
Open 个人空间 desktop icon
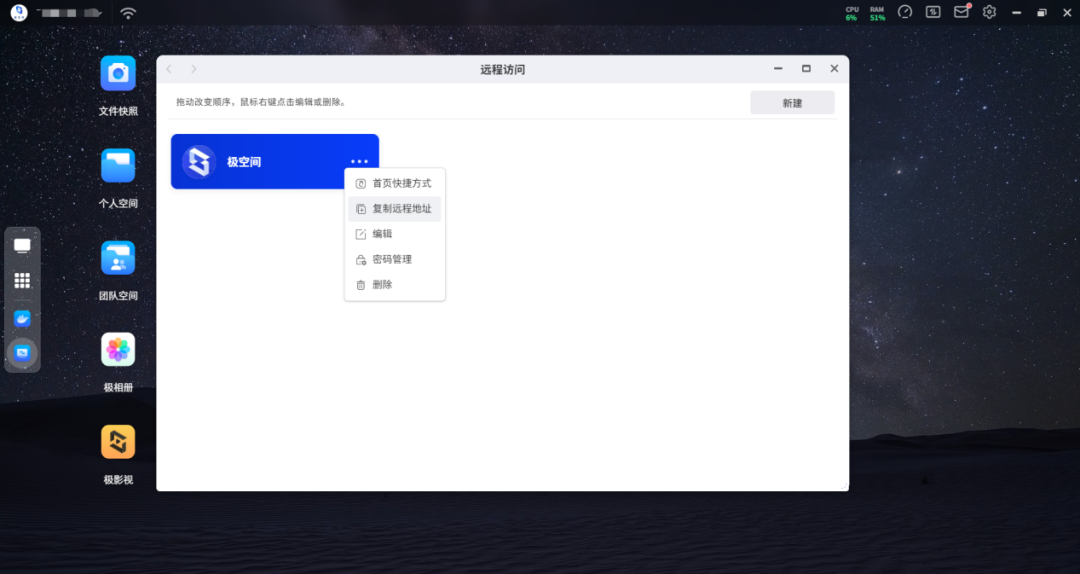point(118,166)
